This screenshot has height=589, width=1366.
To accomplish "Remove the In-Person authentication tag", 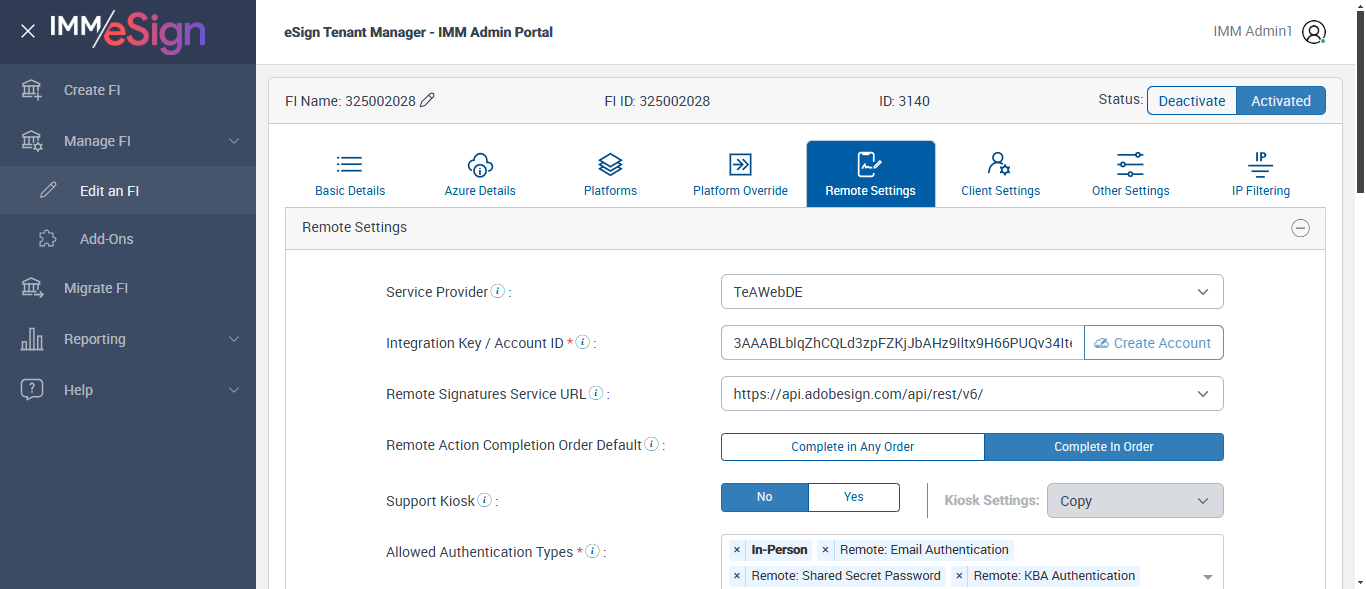I will 737,550.
